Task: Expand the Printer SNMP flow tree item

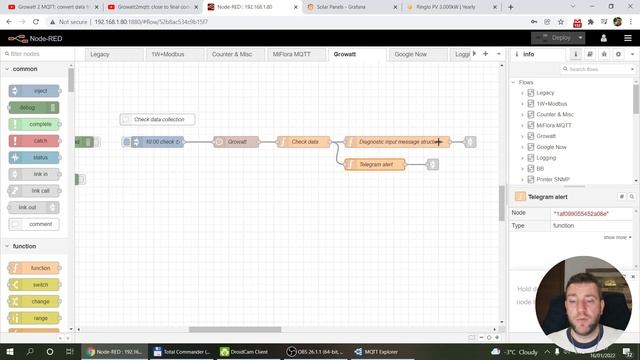Action: tap(522, 180)
